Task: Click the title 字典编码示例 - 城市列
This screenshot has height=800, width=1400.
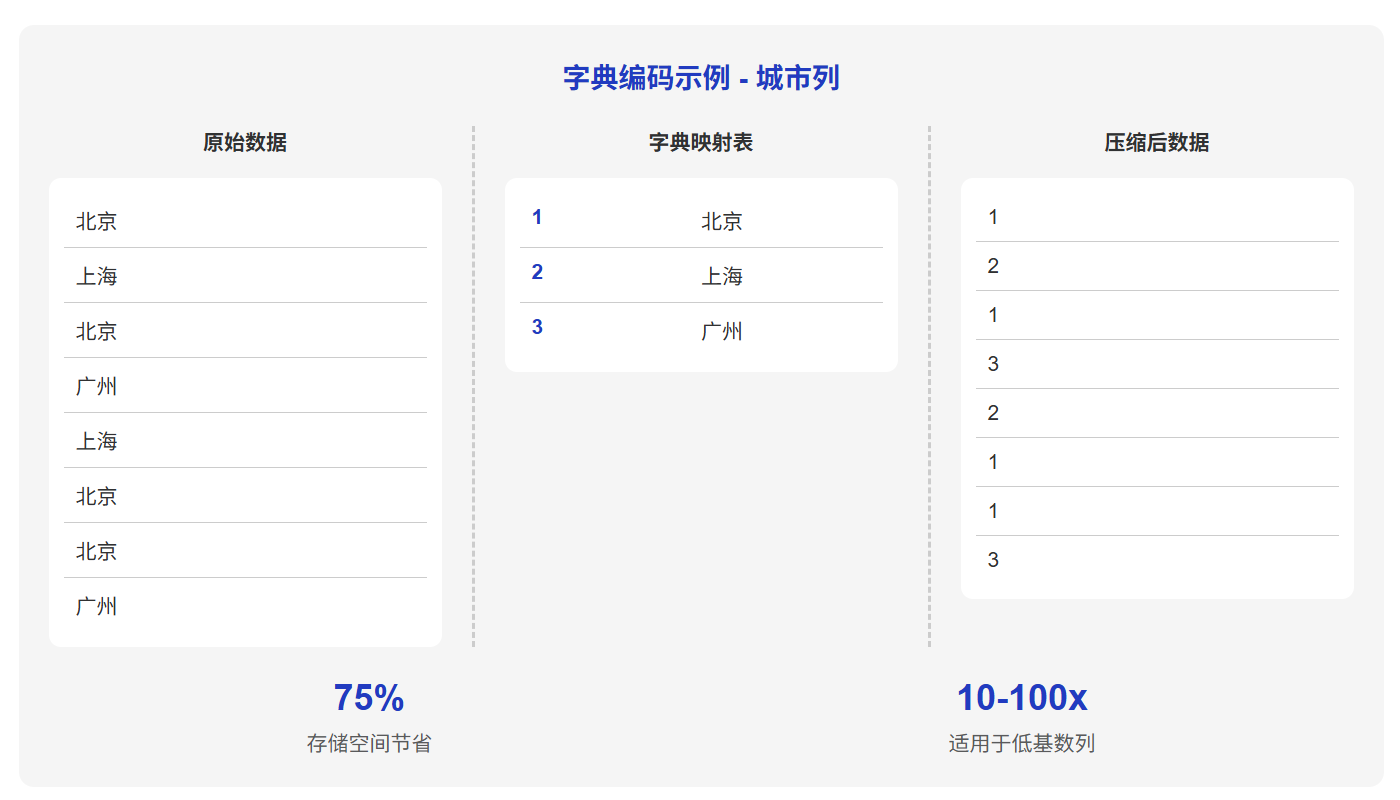Action: tap(701, 78)
